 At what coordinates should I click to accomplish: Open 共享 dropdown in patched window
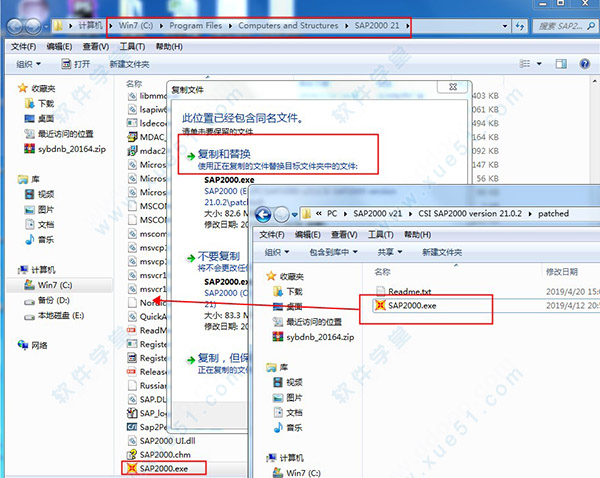tap(390, 252)
